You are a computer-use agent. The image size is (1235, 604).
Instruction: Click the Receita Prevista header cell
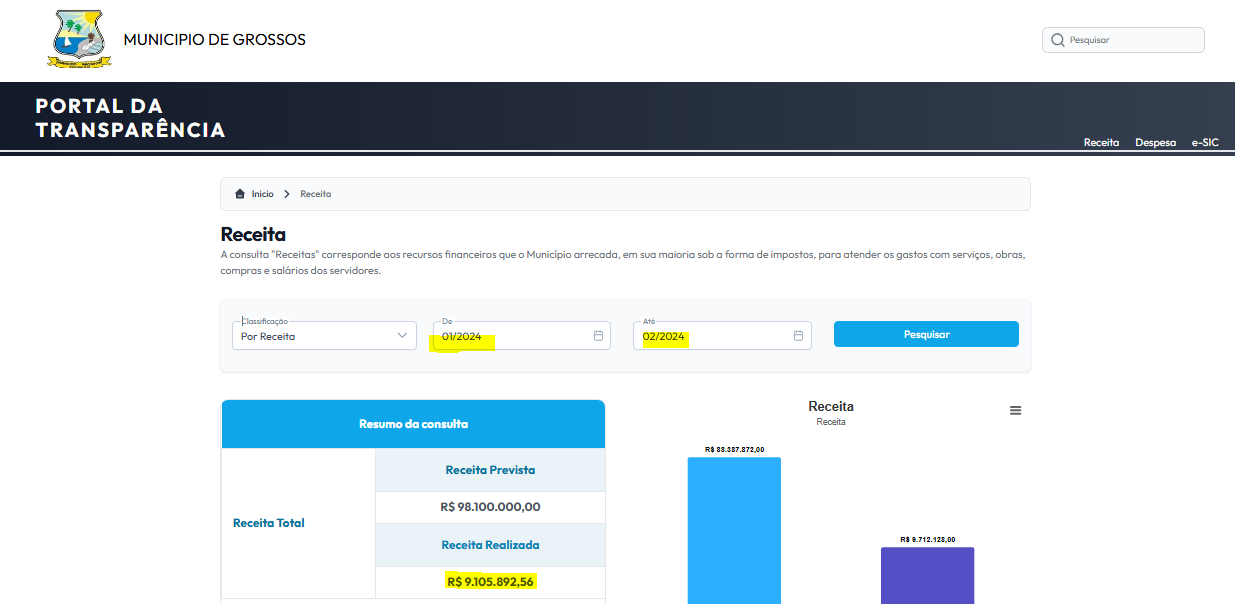[490, 470]
